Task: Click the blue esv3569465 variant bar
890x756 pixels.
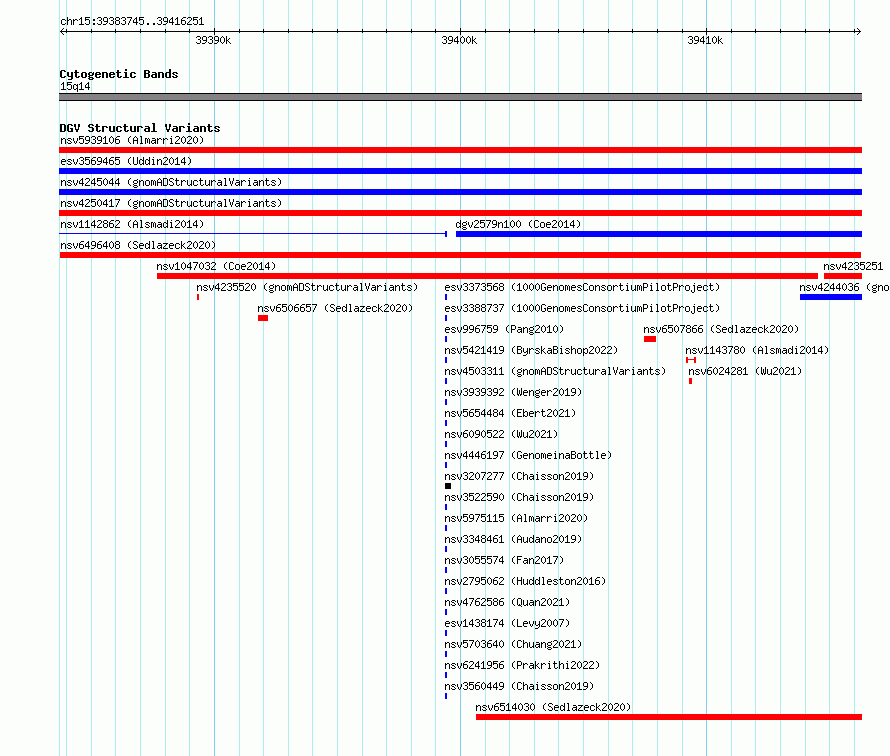Action: (x=460, y=171)
